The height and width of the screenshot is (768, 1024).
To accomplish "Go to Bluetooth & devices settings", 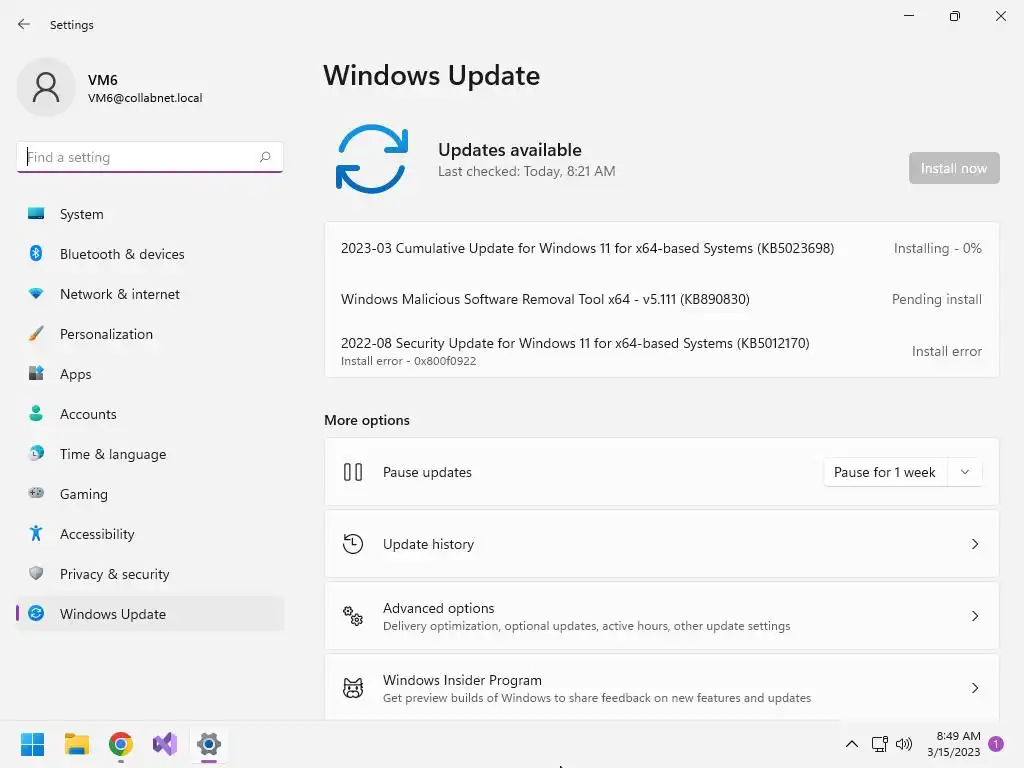I will pyautogui.click(x=150, y=254).
